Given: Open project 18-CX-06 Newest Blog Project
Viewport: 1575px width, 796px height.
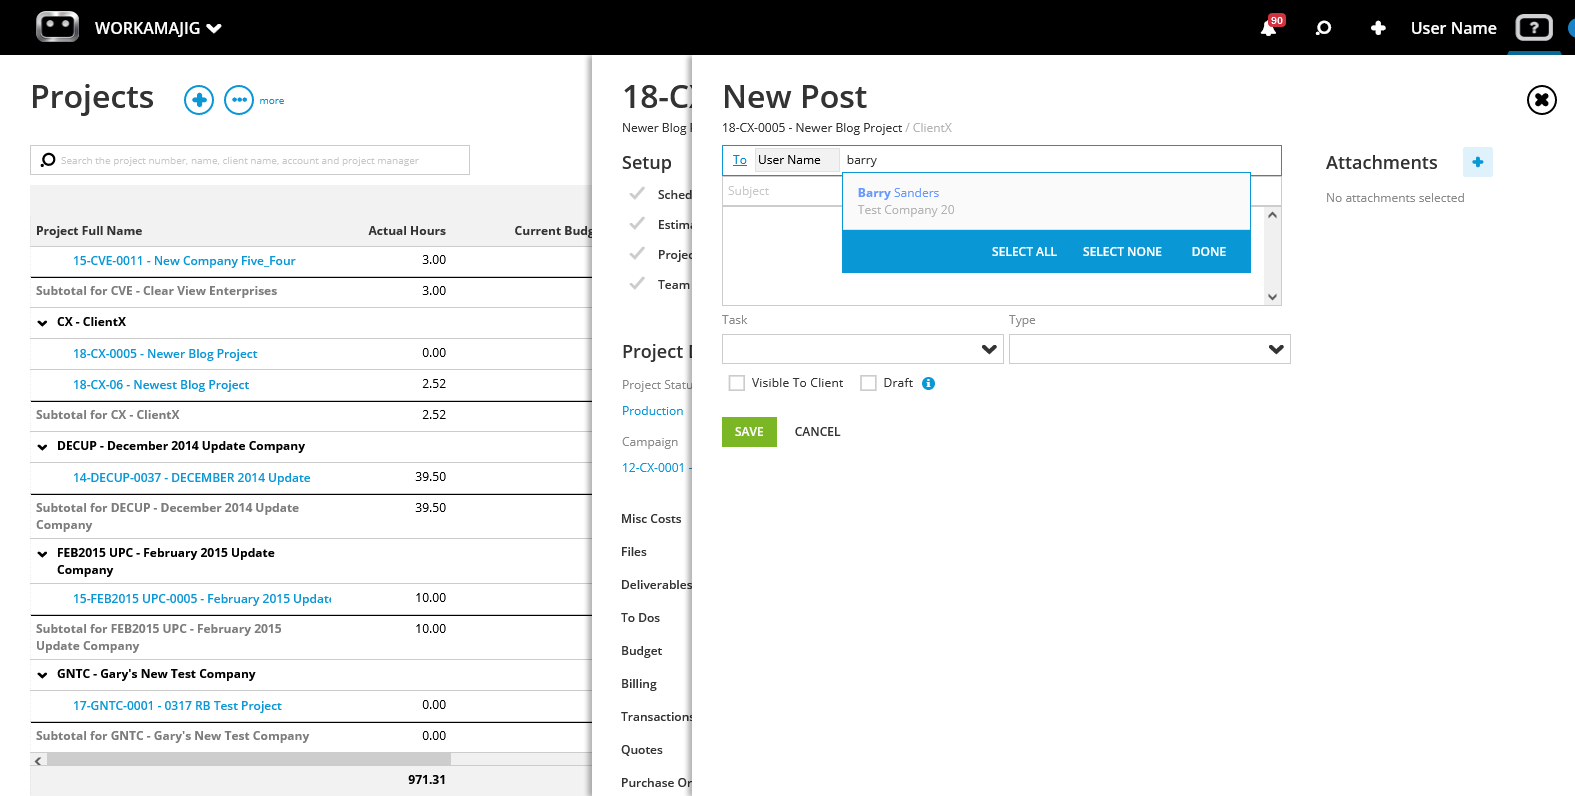Looking at the screenshot, I should [161, 385].
